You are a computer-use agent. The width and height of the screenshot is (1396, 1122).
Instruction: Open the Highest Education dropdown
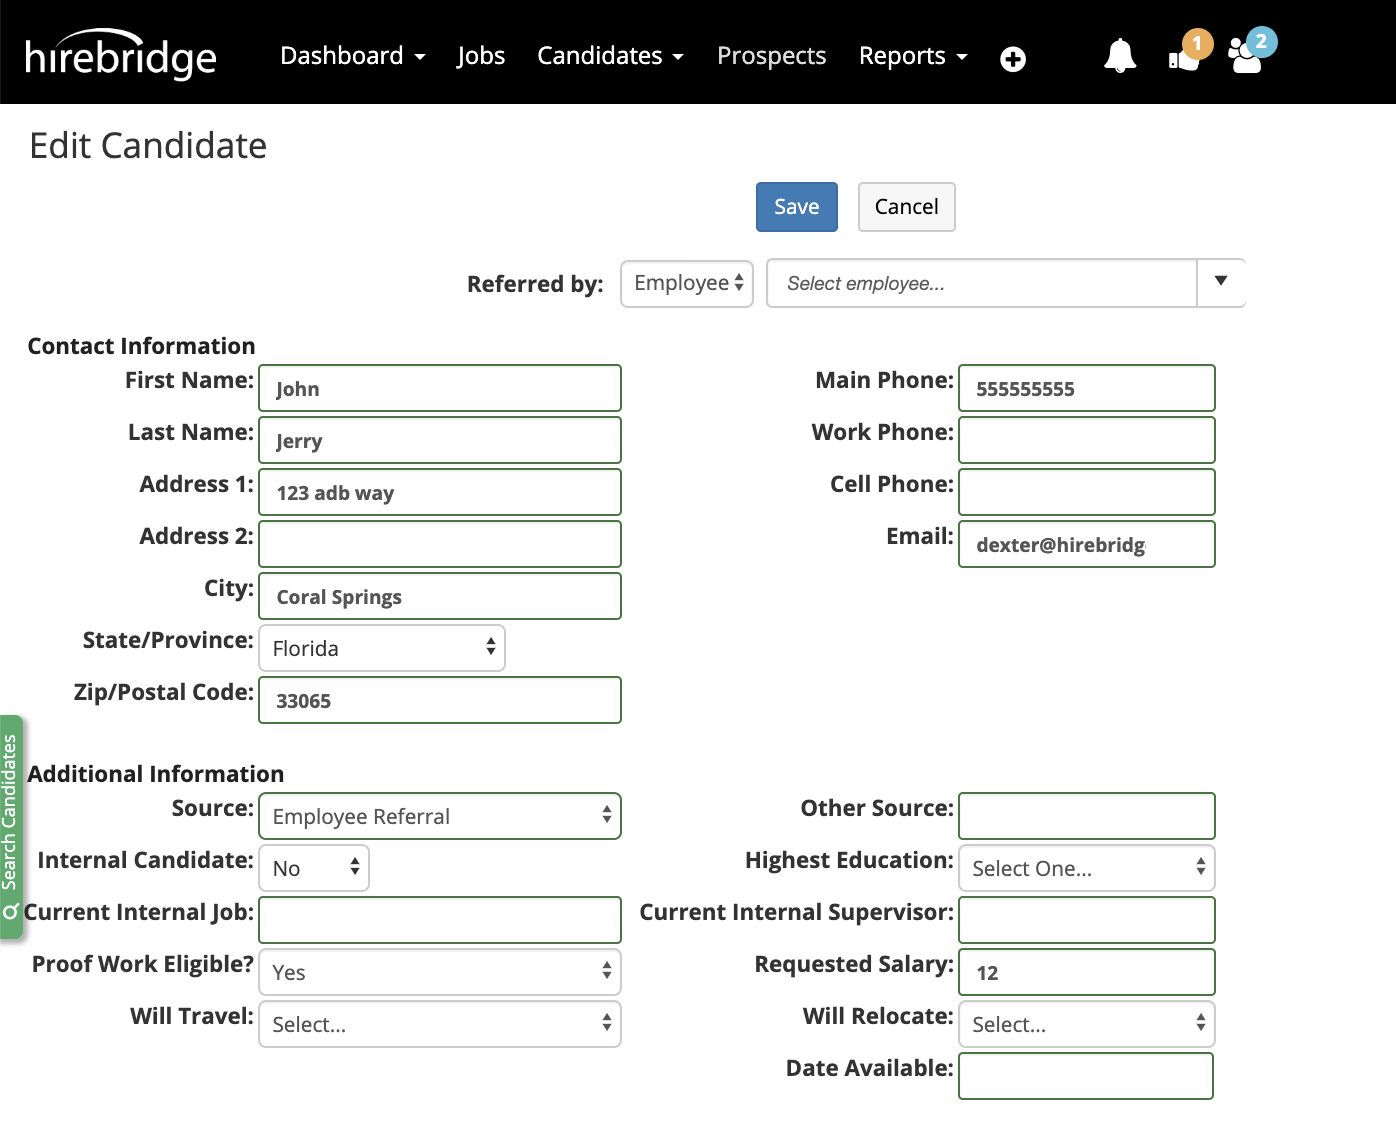pyautogui.click(x=1086, y=868)
